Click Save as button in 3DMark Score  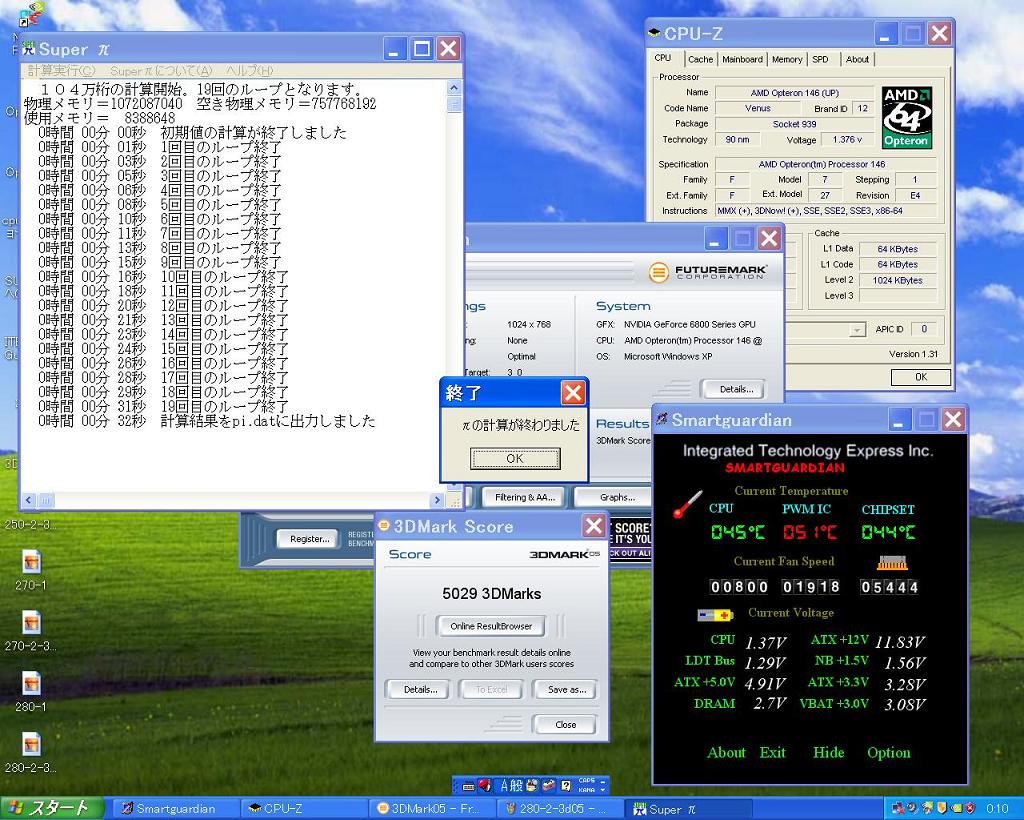566,689
